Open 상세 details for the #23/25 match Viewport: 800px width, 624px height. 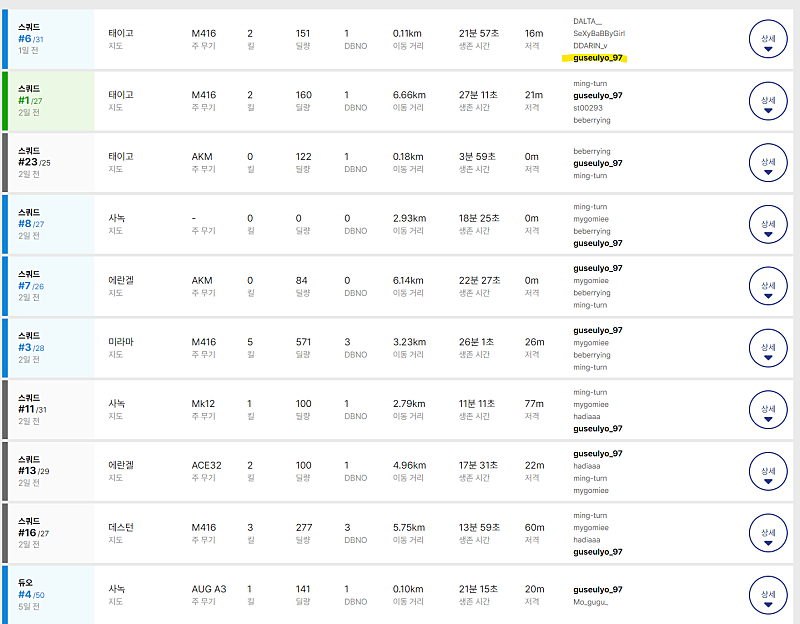click(768, 162)
